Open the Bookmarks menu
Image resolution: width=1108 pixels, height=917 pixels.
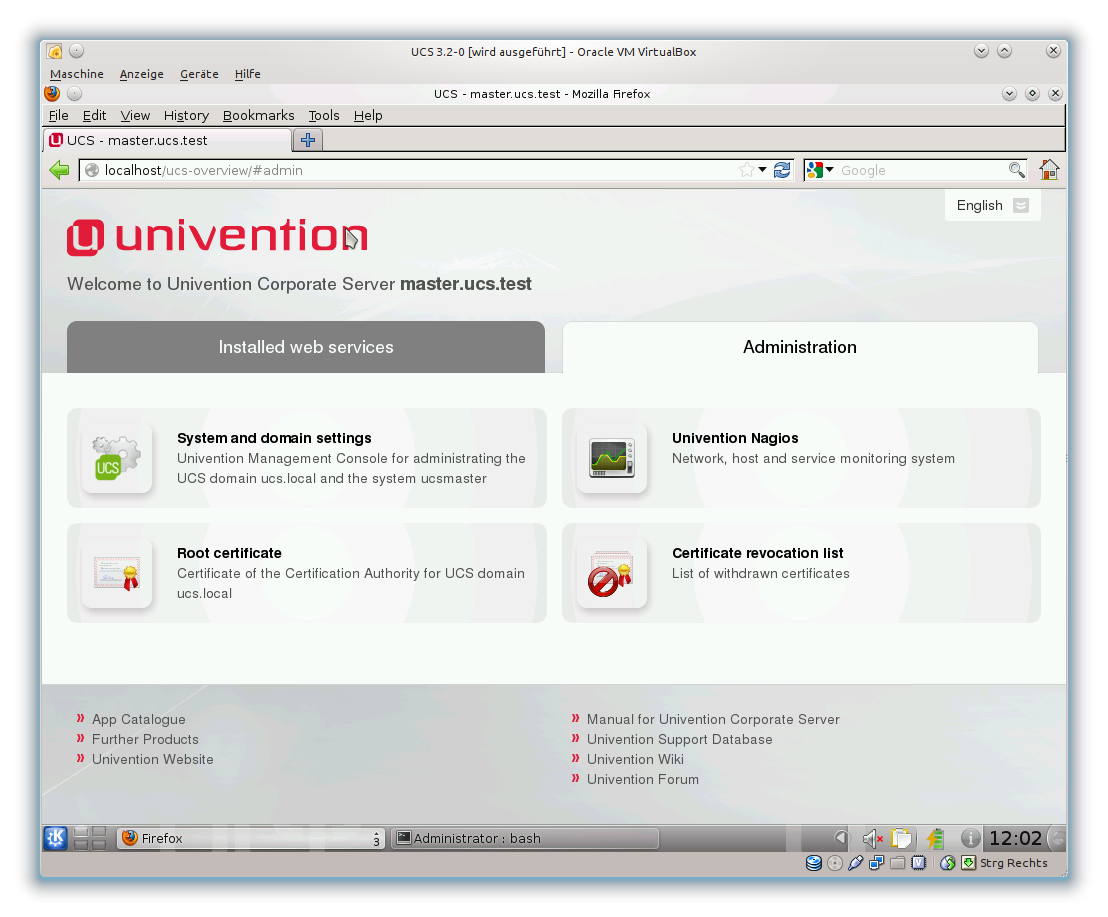[258, 115]
